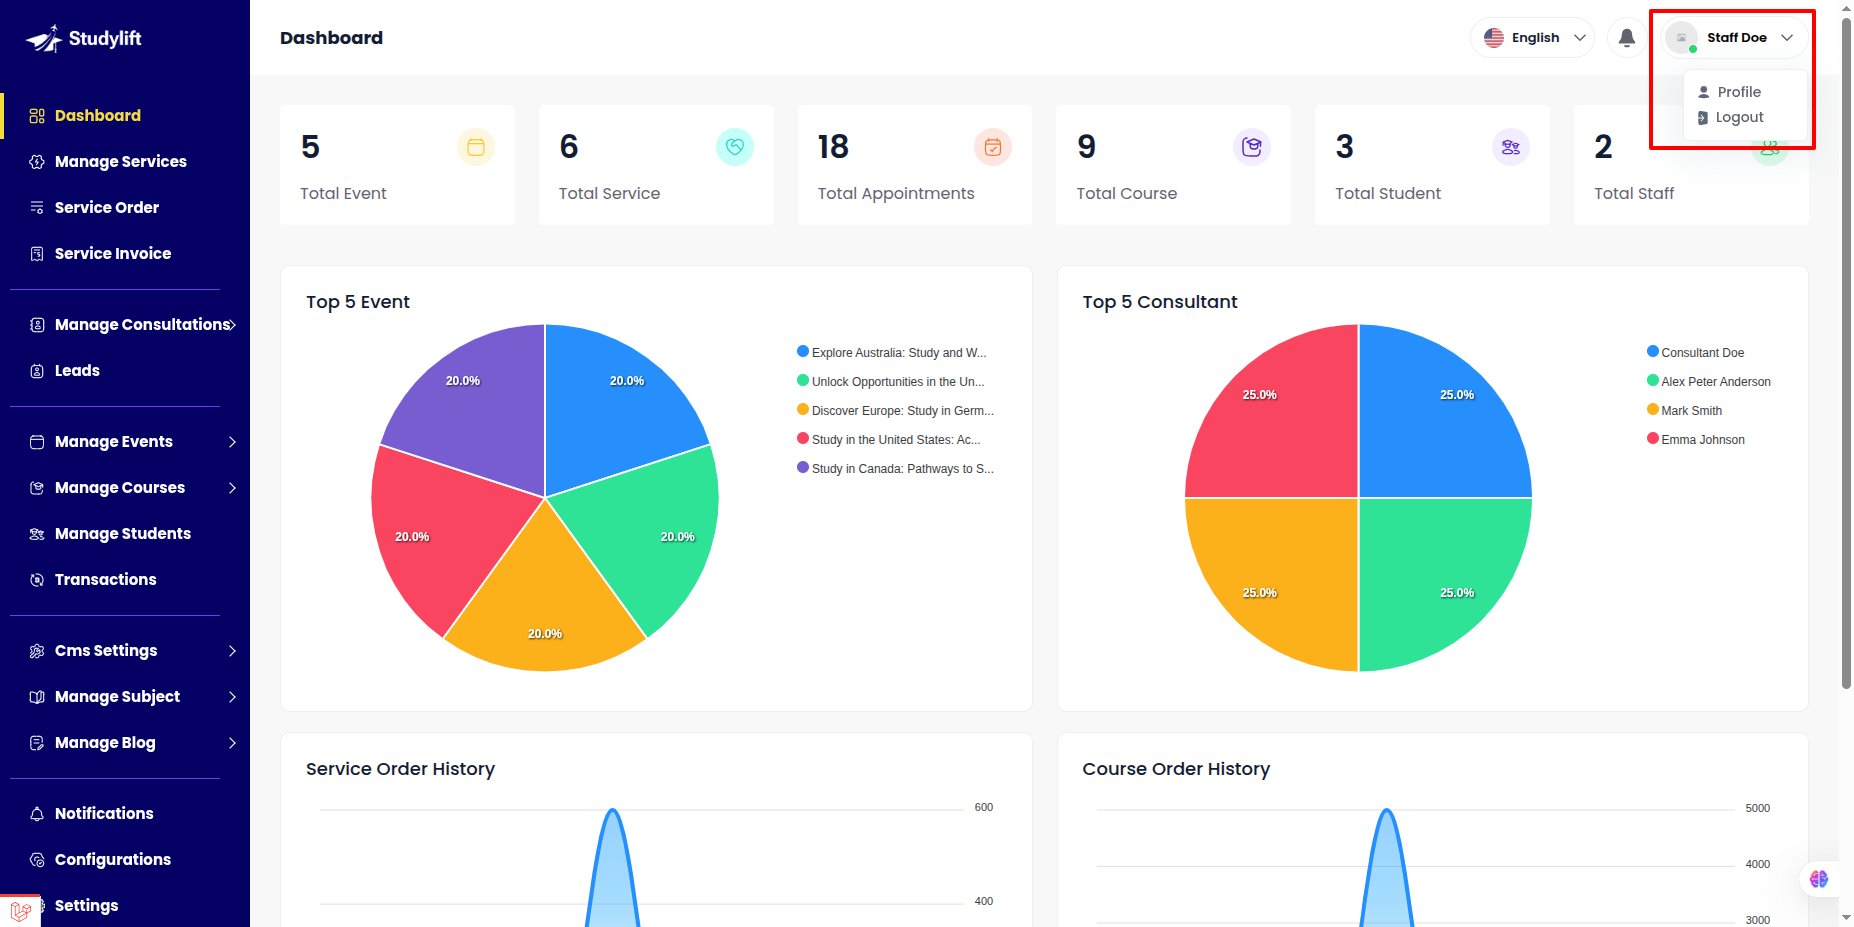Click the Manage Services sidebar icon
Screen dimensions: 1854x927
tap(37, 162)
